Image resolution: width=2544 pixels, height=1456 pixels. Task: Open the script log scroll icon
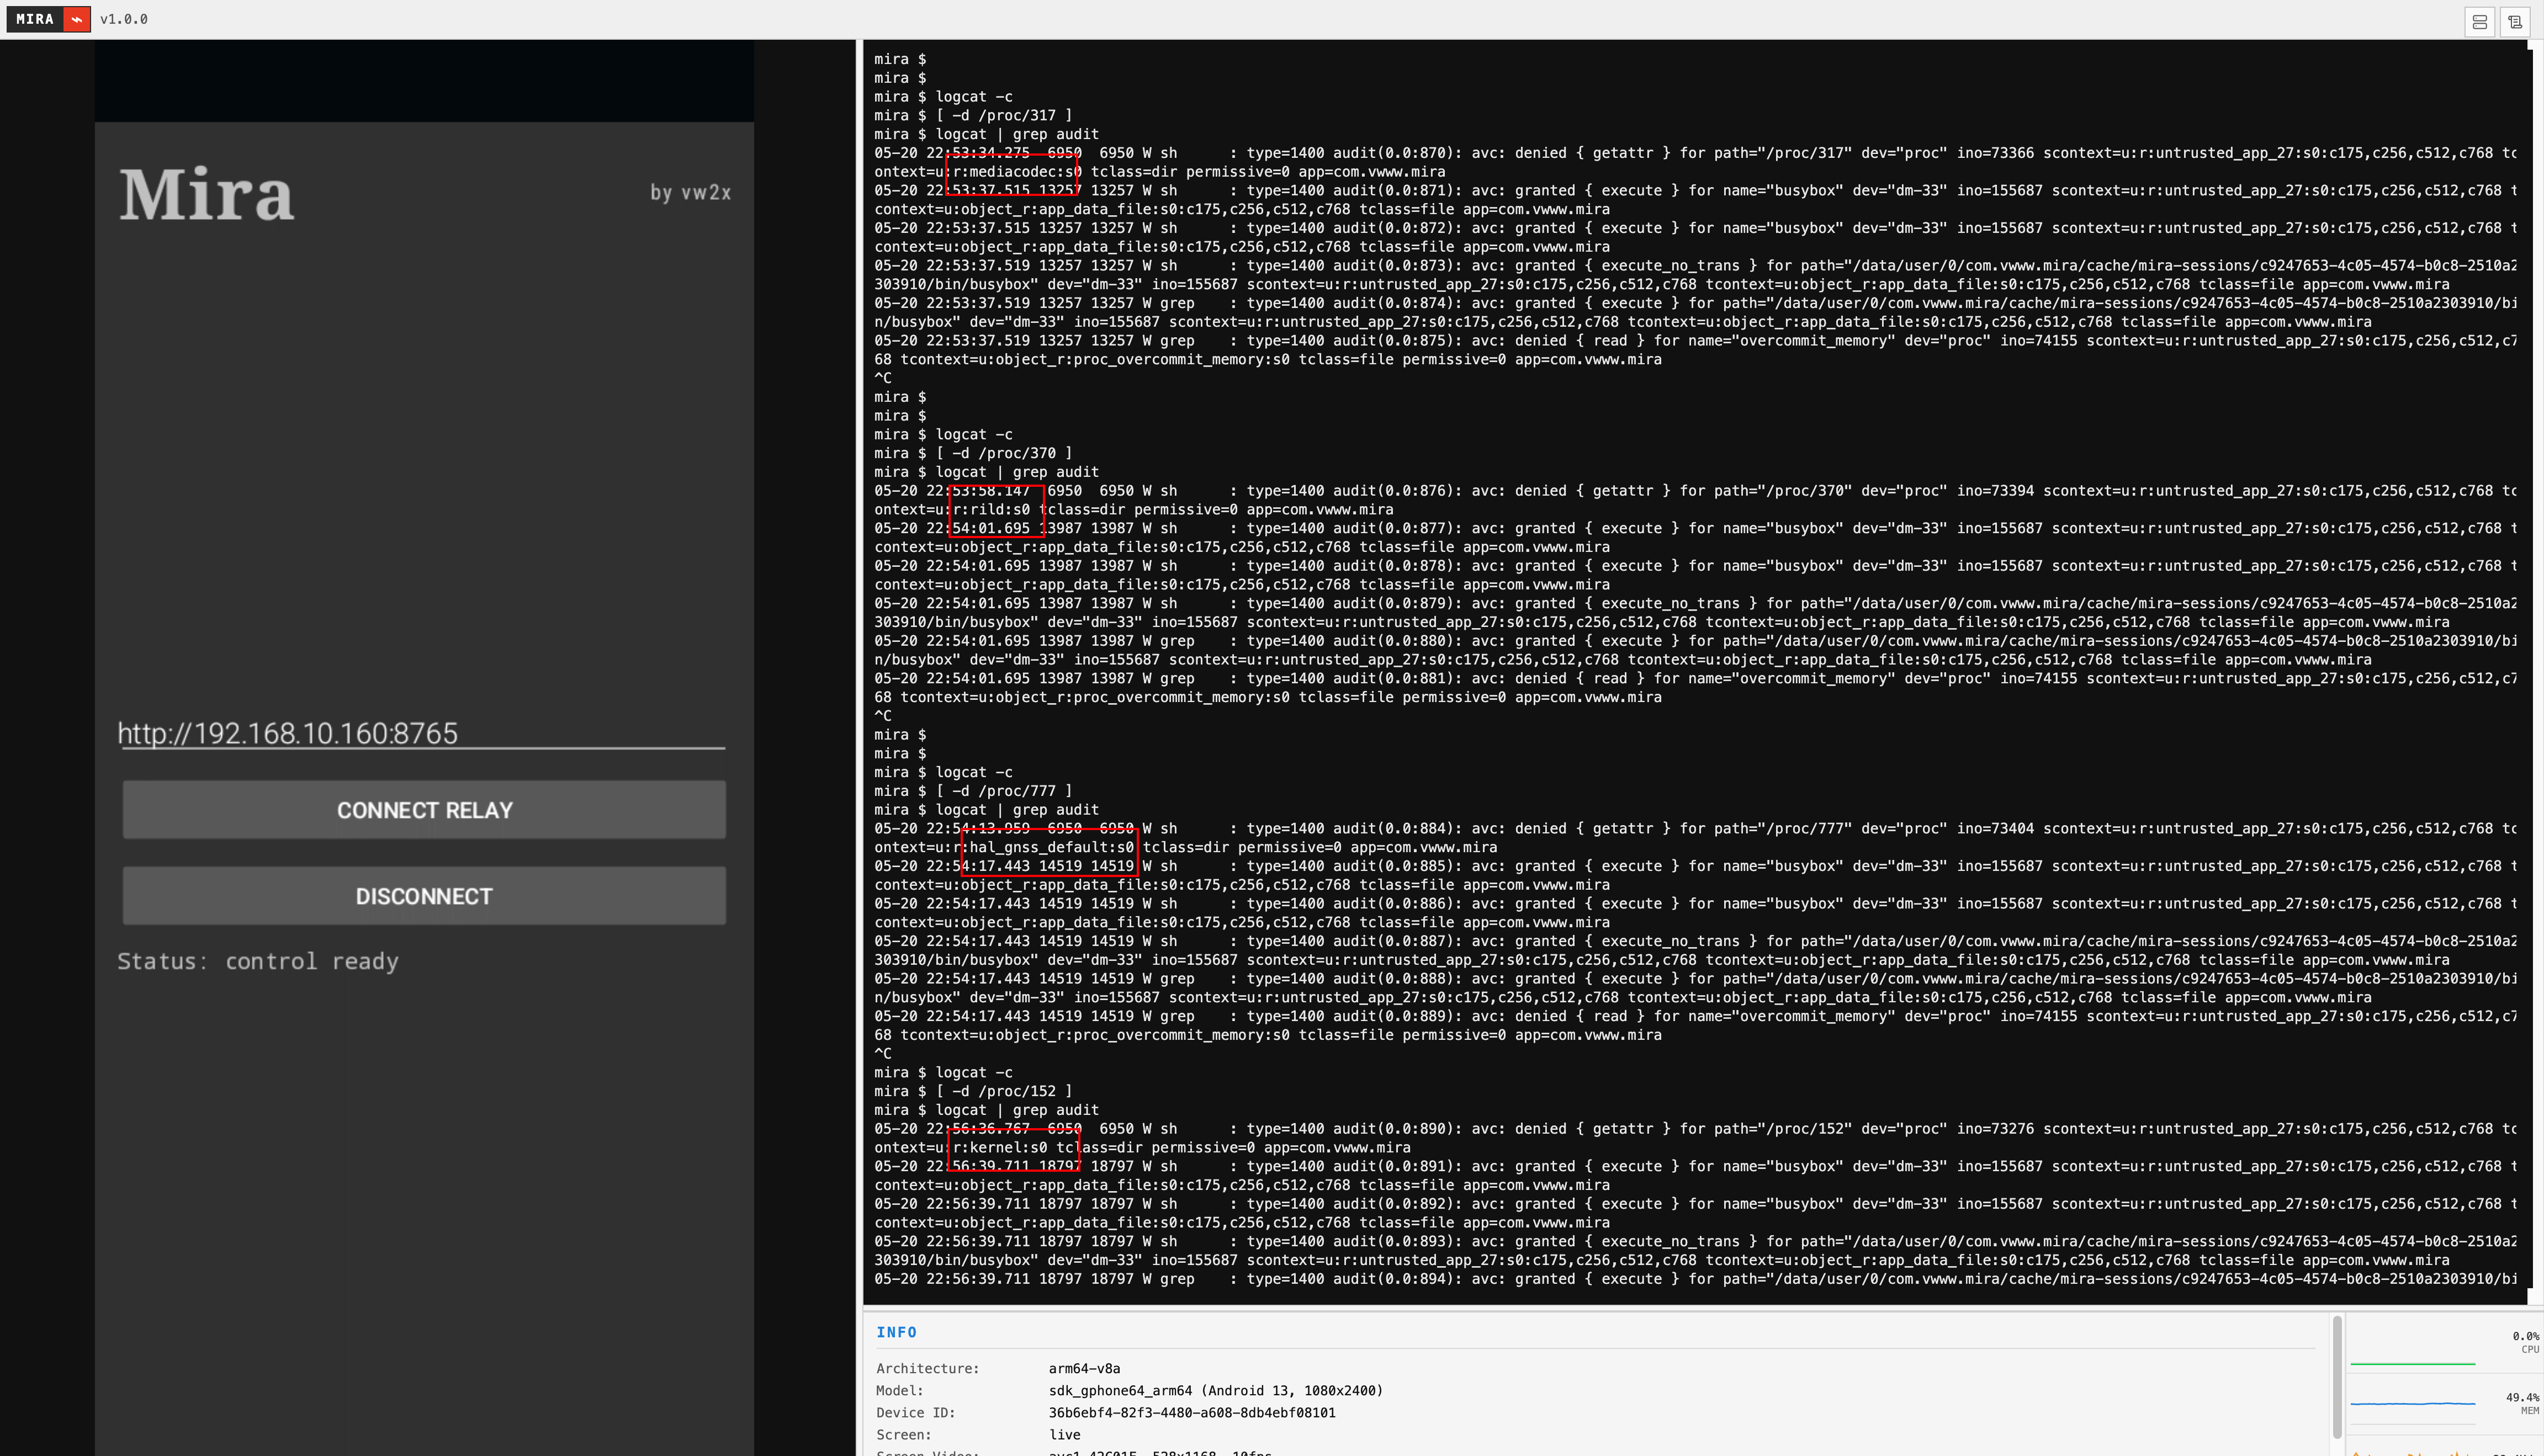(x=2514, y=21)
